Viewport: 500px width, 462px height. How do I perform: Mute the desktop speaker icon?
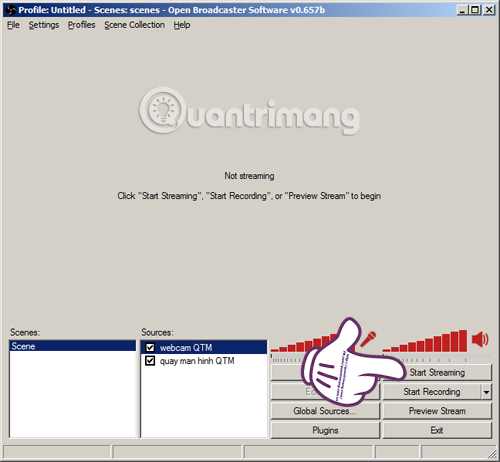(480, 339)
